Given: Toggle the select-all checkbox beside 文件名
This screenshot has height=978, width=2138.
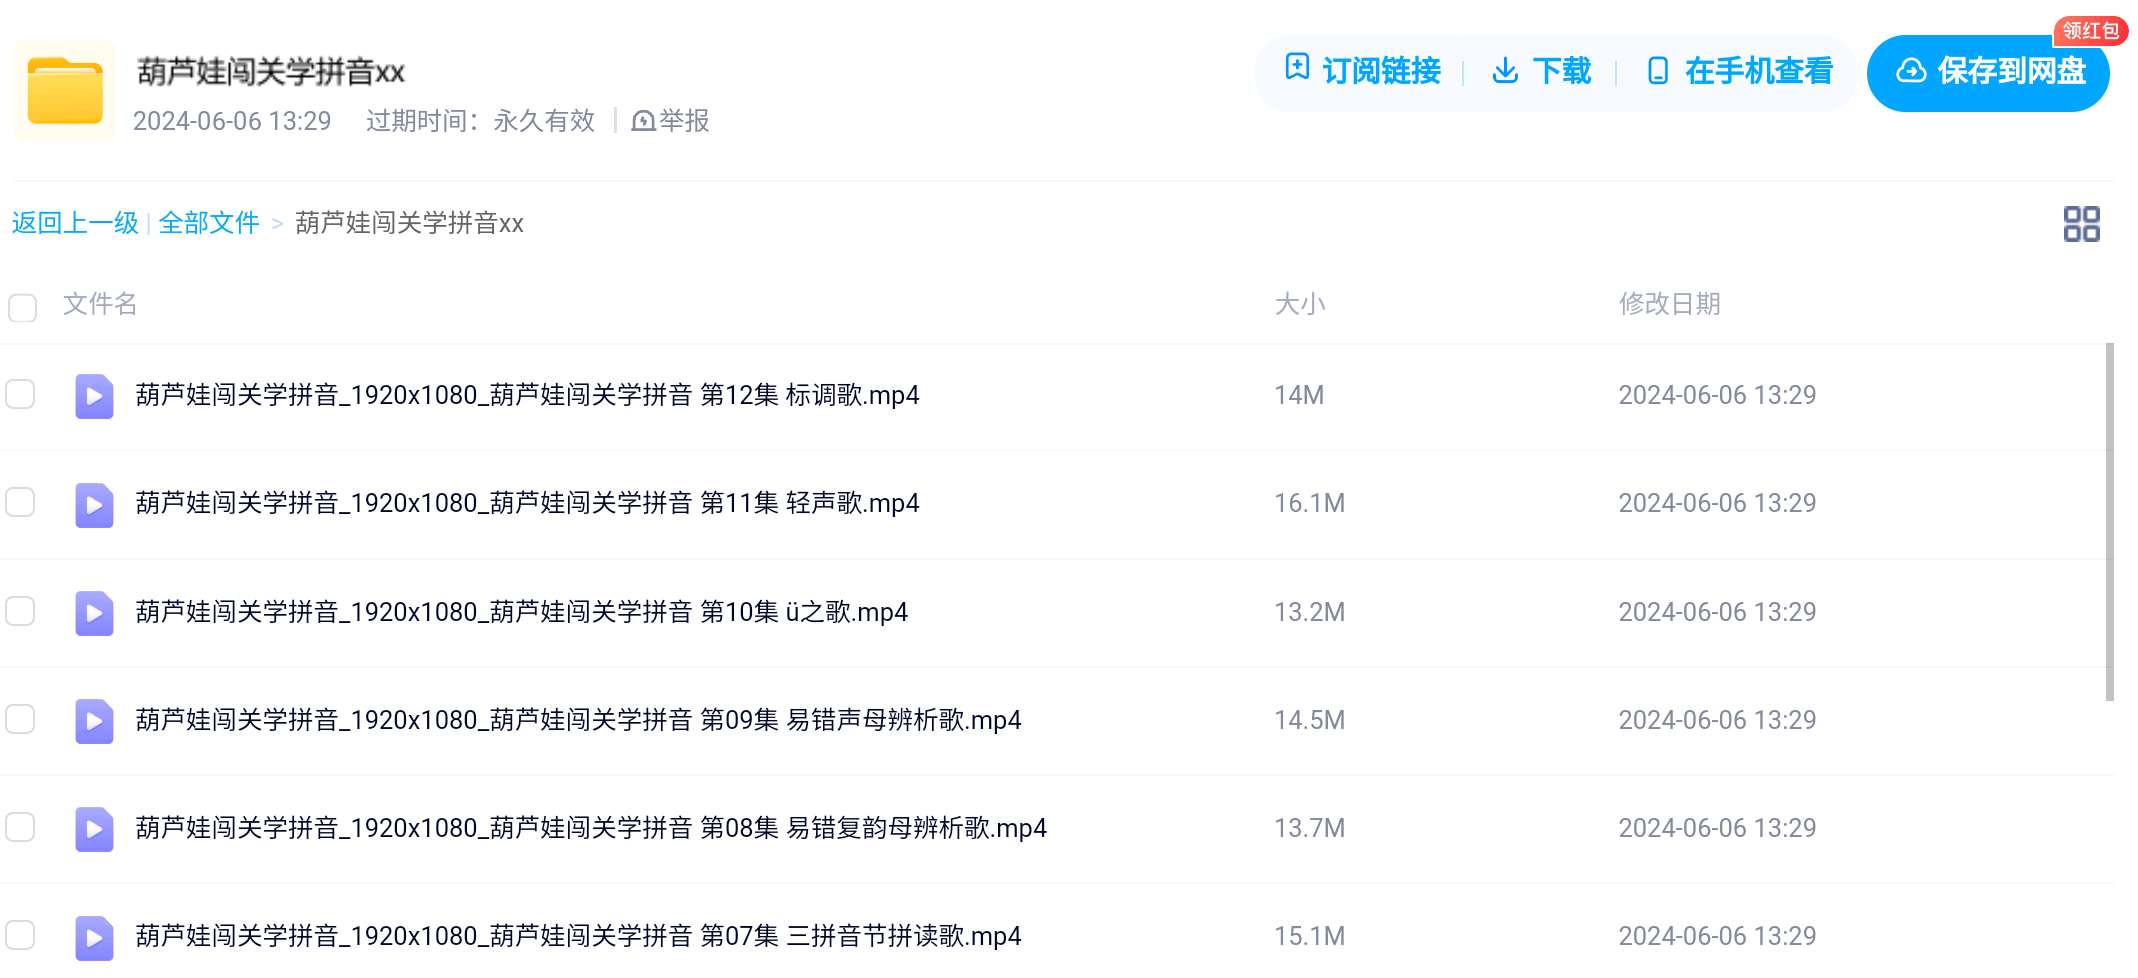Looking at the screenshot, I should (22, 307).
